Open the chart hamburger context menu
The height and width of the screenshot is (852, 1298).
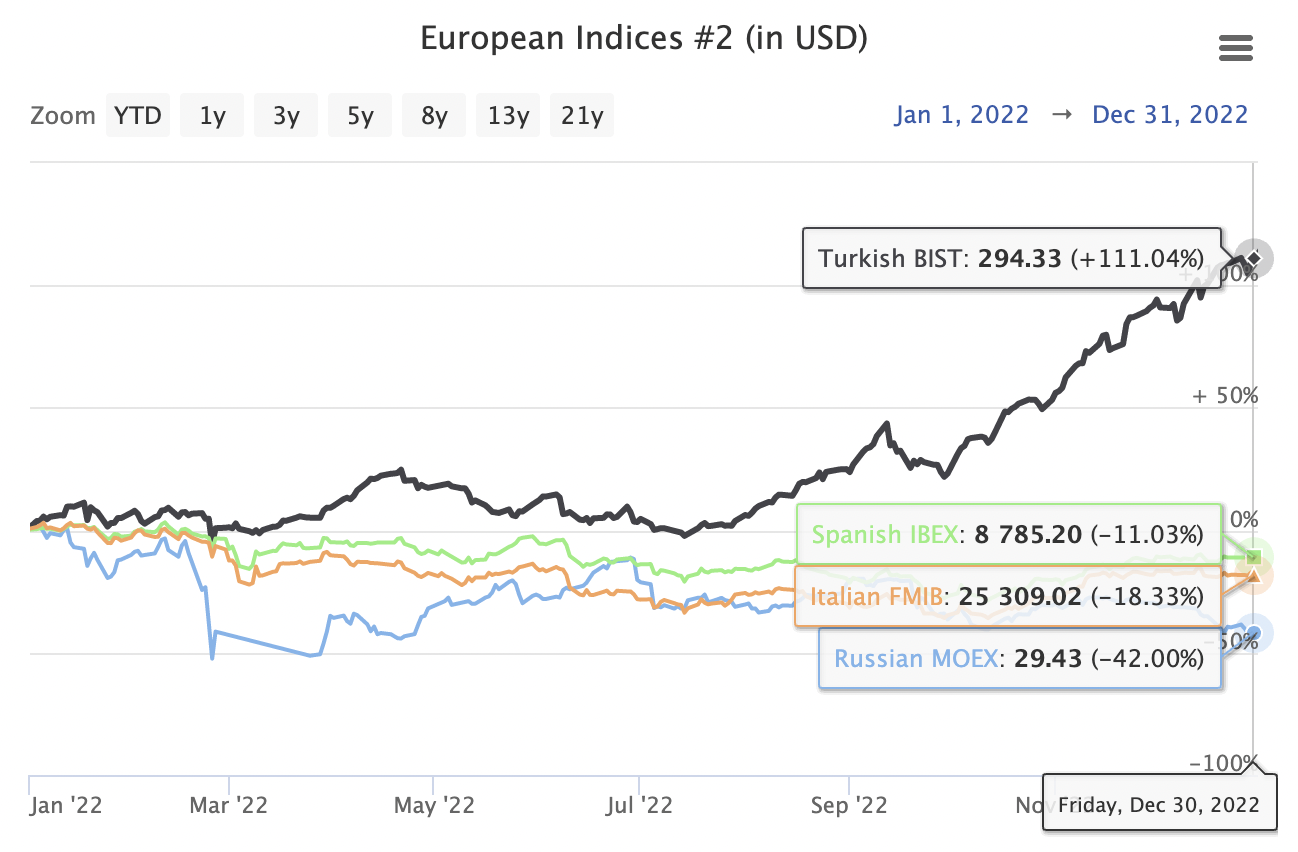pos(1236,48)
